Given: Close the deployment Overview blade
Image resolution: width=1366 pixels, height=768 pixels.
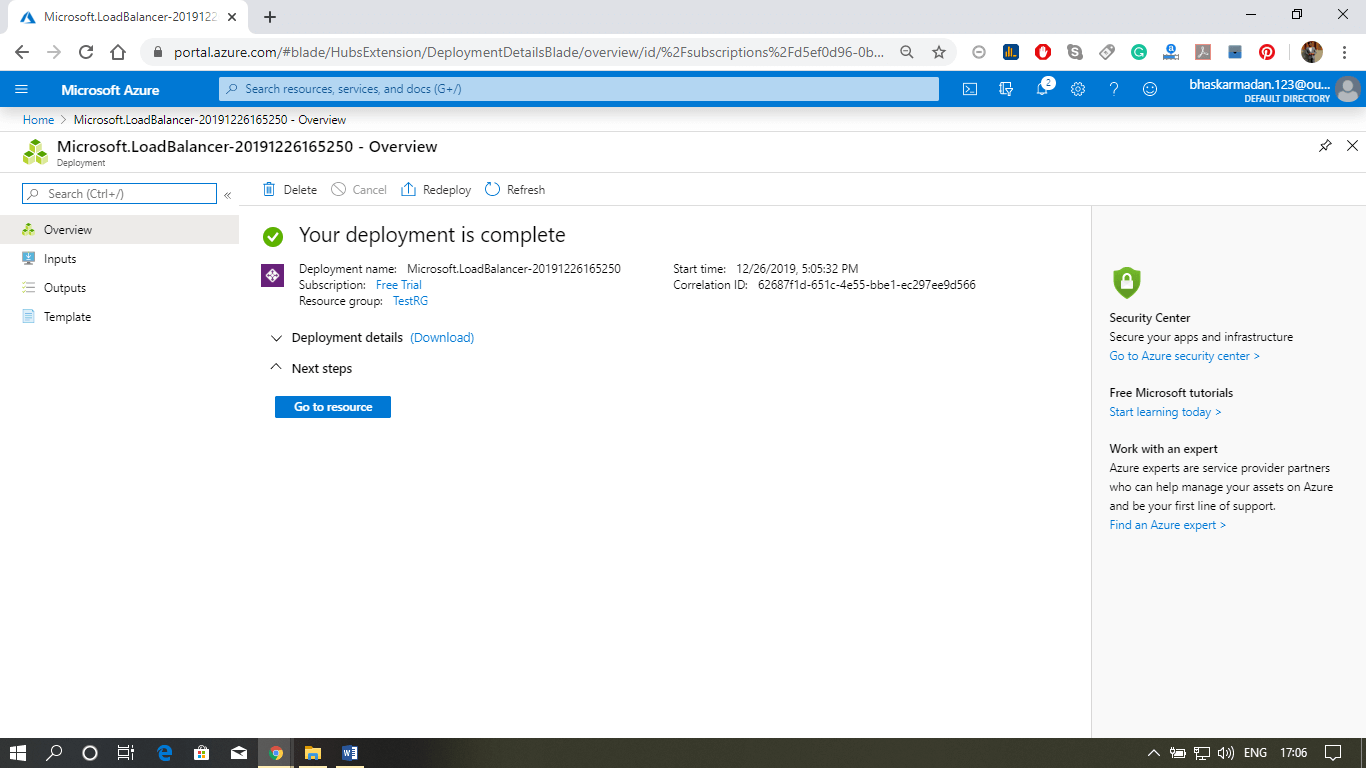Looking at the screenshot, I should coord(1352,146).
